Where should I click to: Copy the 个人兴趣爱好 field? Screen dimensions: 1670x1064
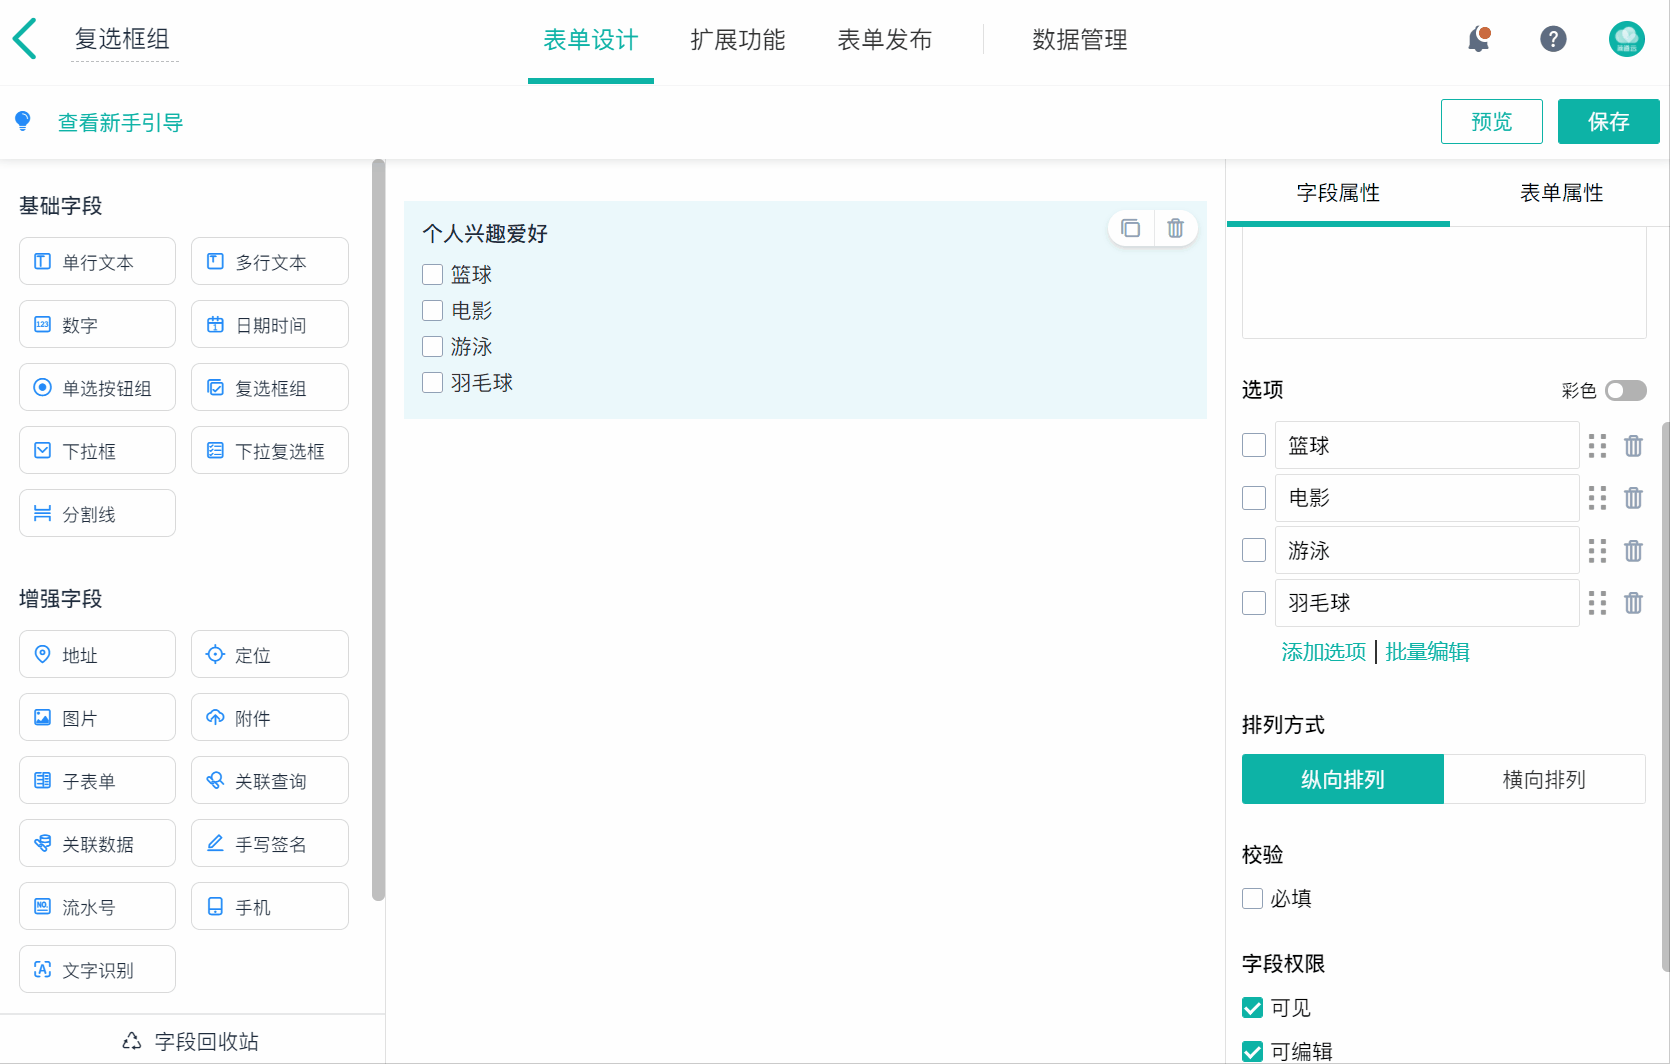pos(1131,229)
